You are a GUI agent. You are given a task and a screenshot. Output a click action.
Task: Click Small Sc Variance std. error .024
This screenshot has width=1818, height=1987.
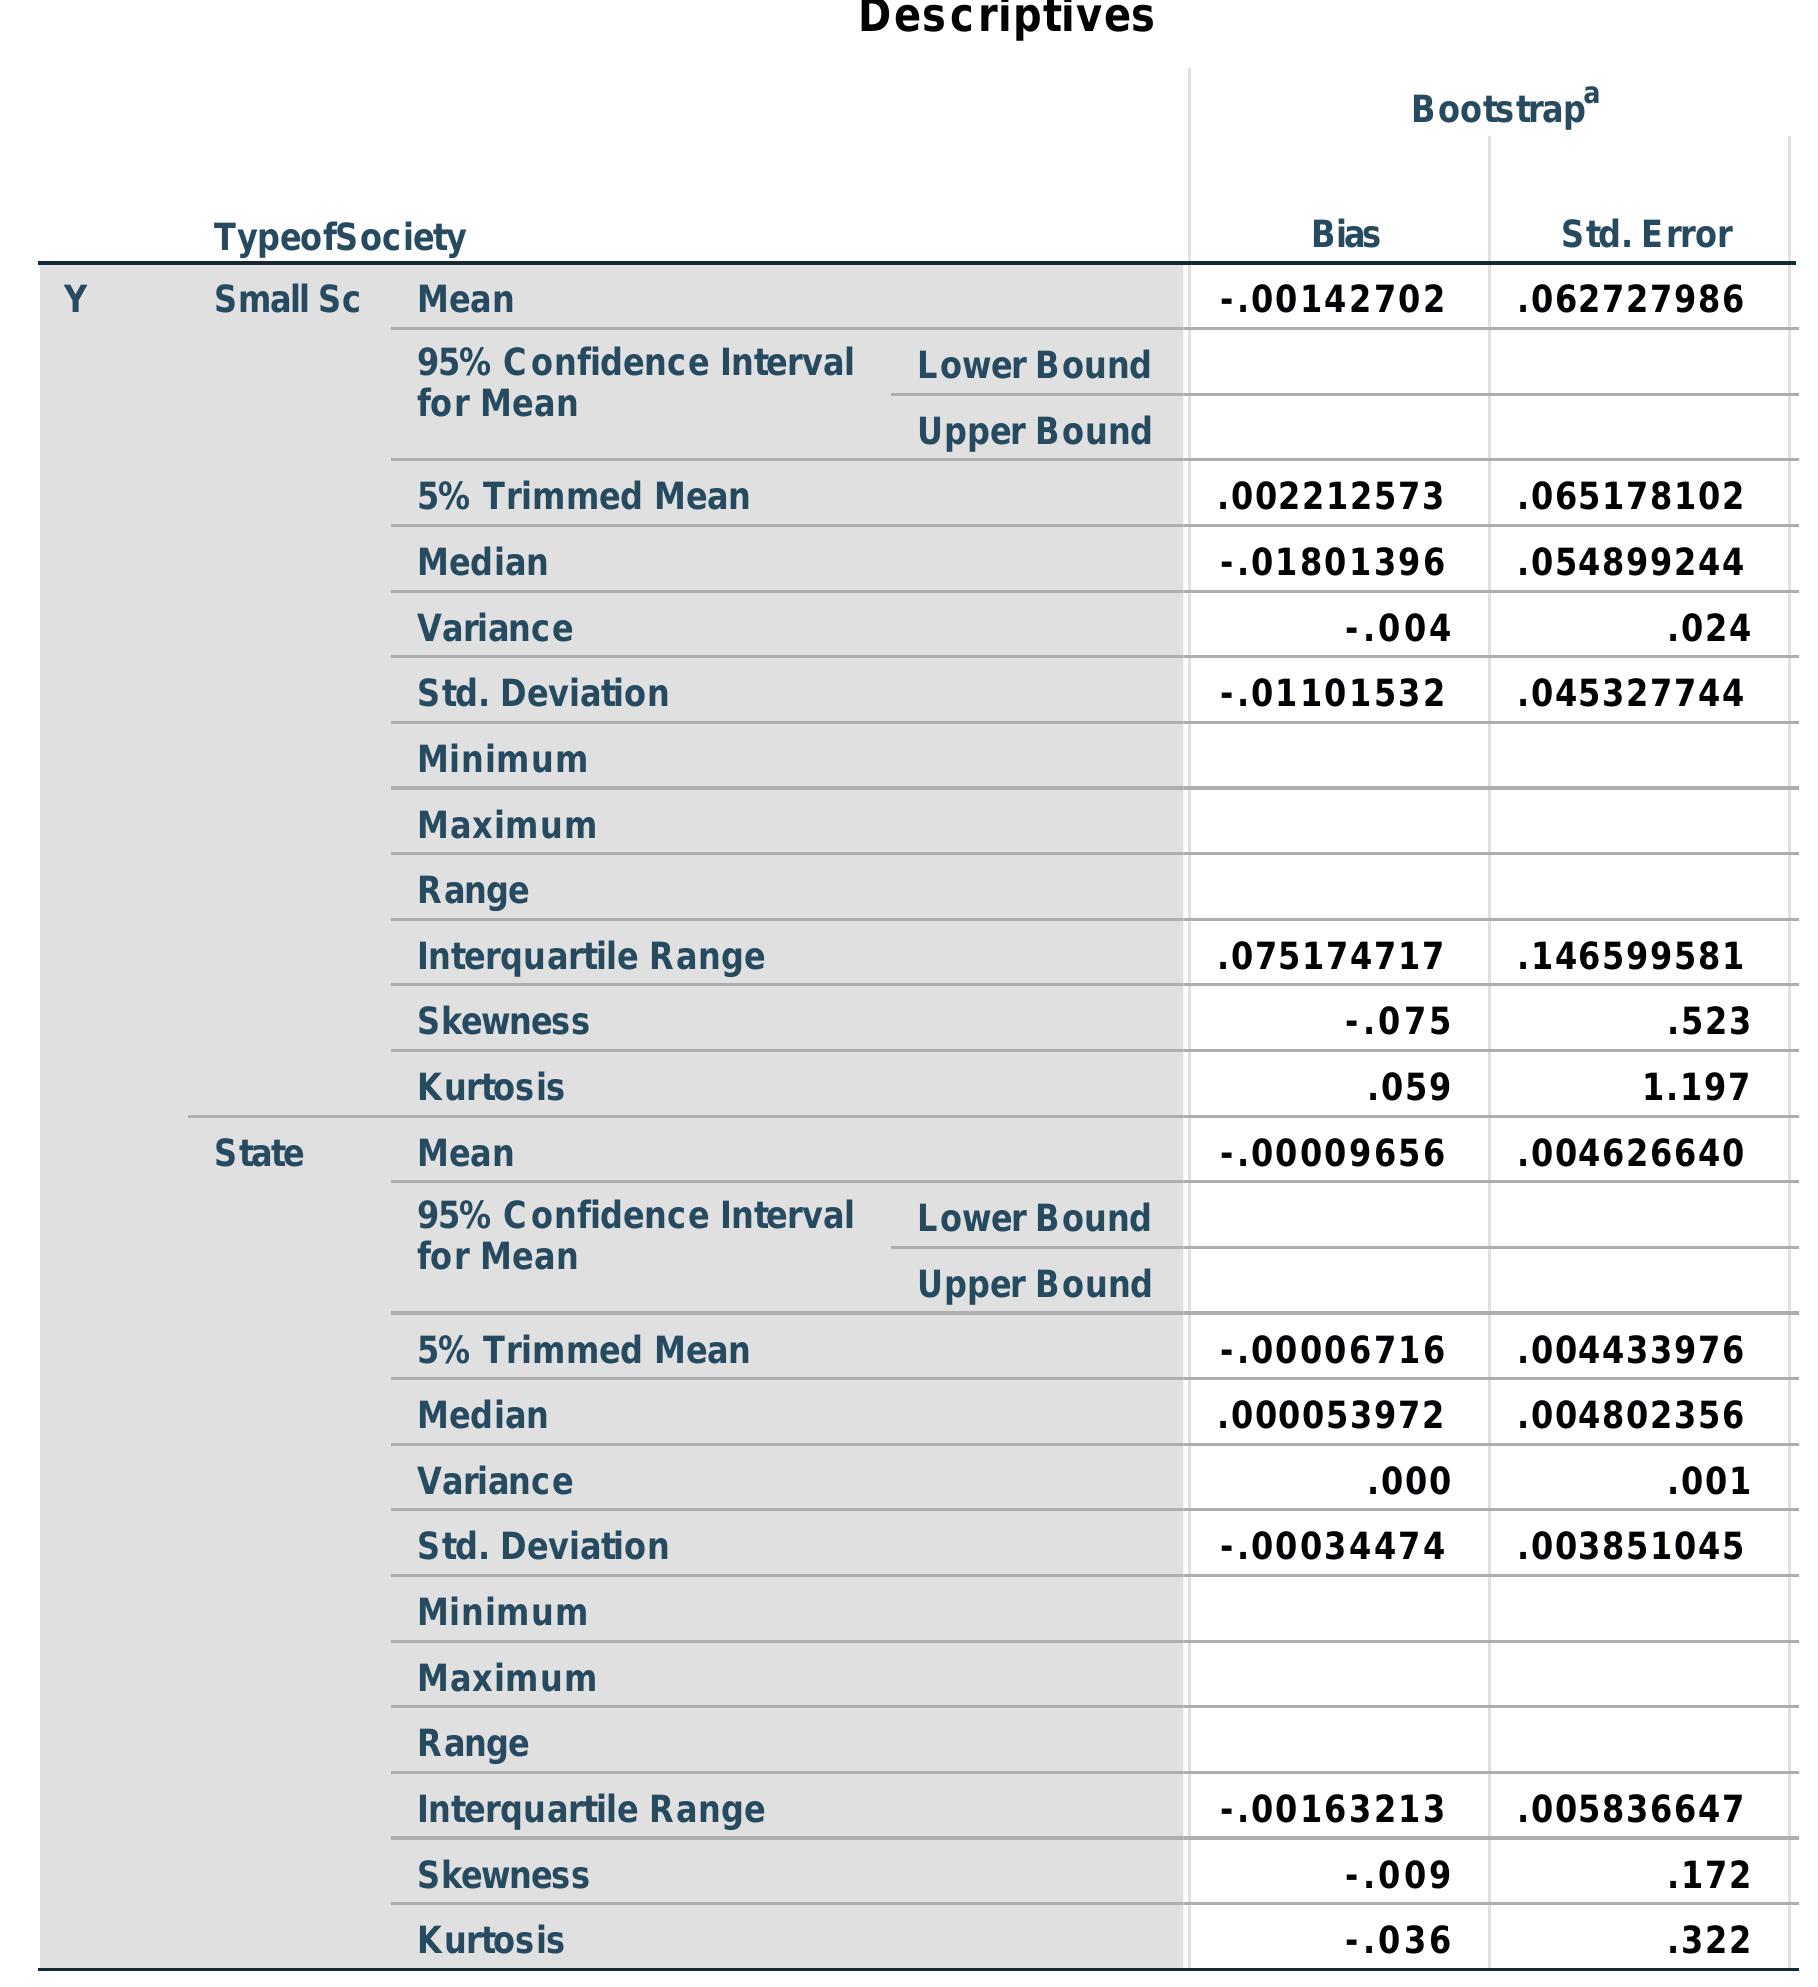tap(1708, 629)
